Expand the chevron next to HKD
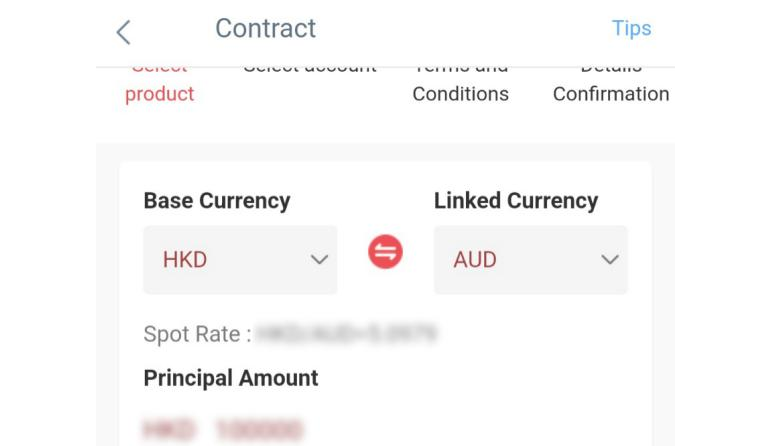This screenshot has width=771, height=446. (319, 259)
